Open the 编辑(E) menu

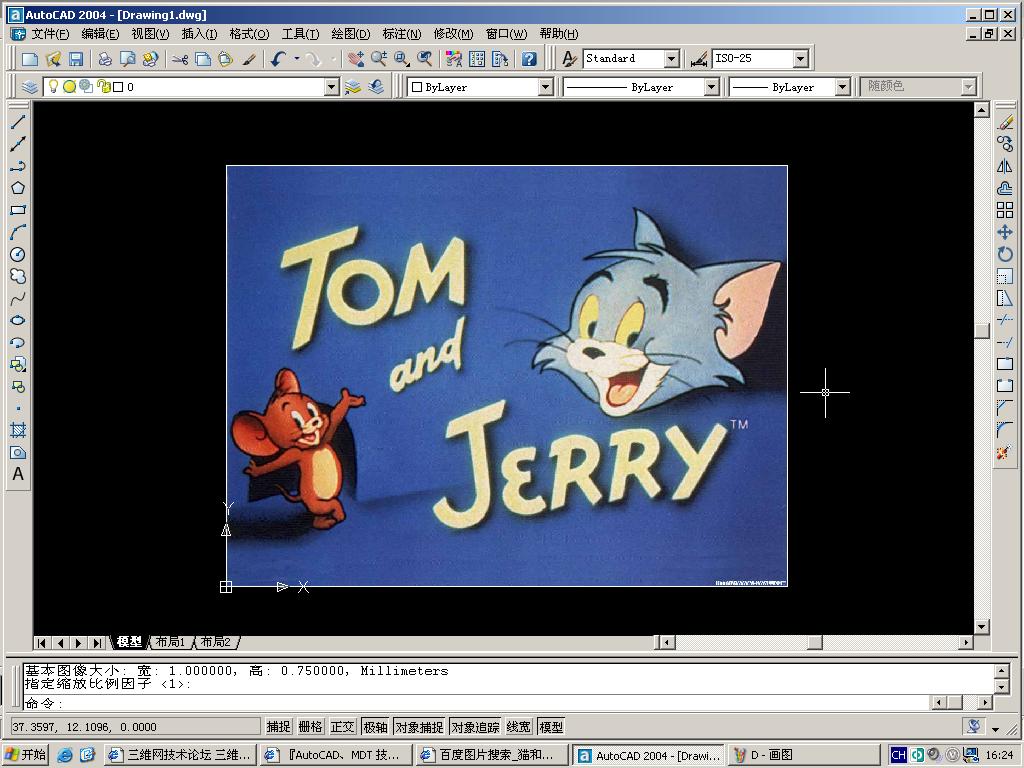click(100, 34)
